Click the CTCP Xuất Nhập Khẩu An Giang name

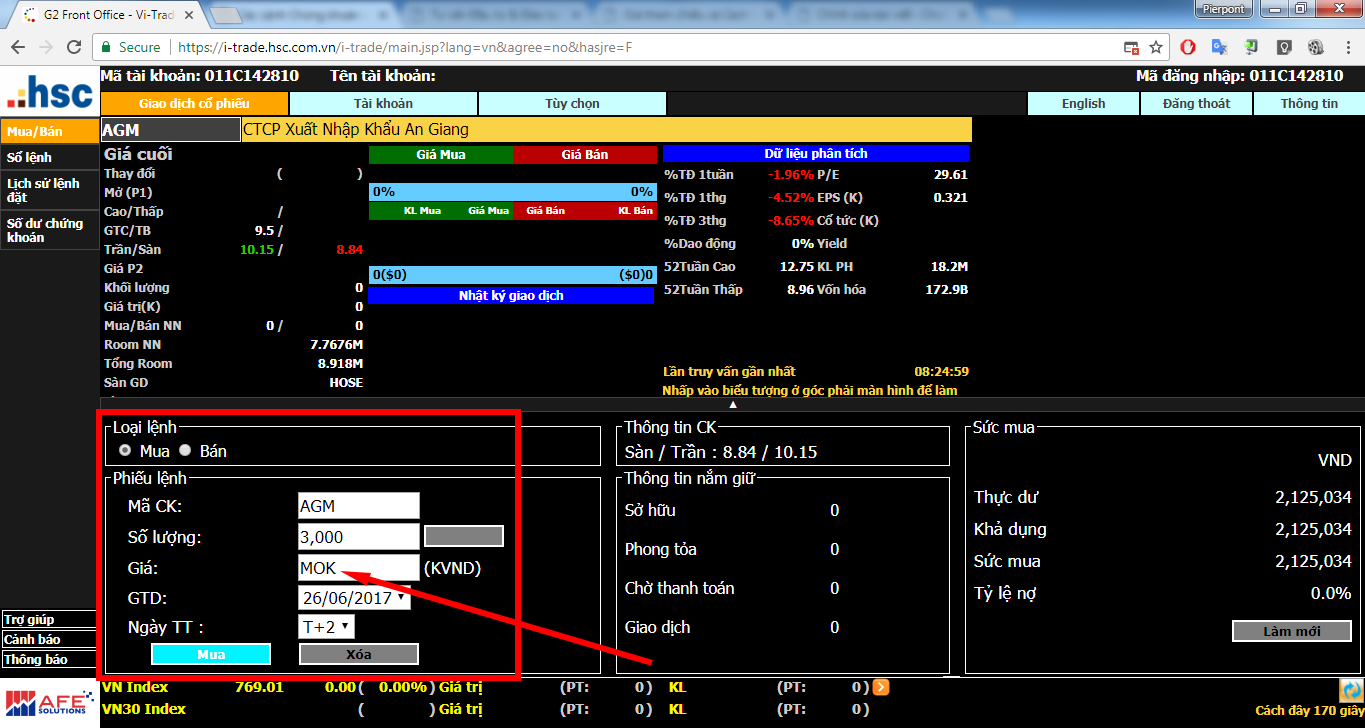[x=356, y=130]
